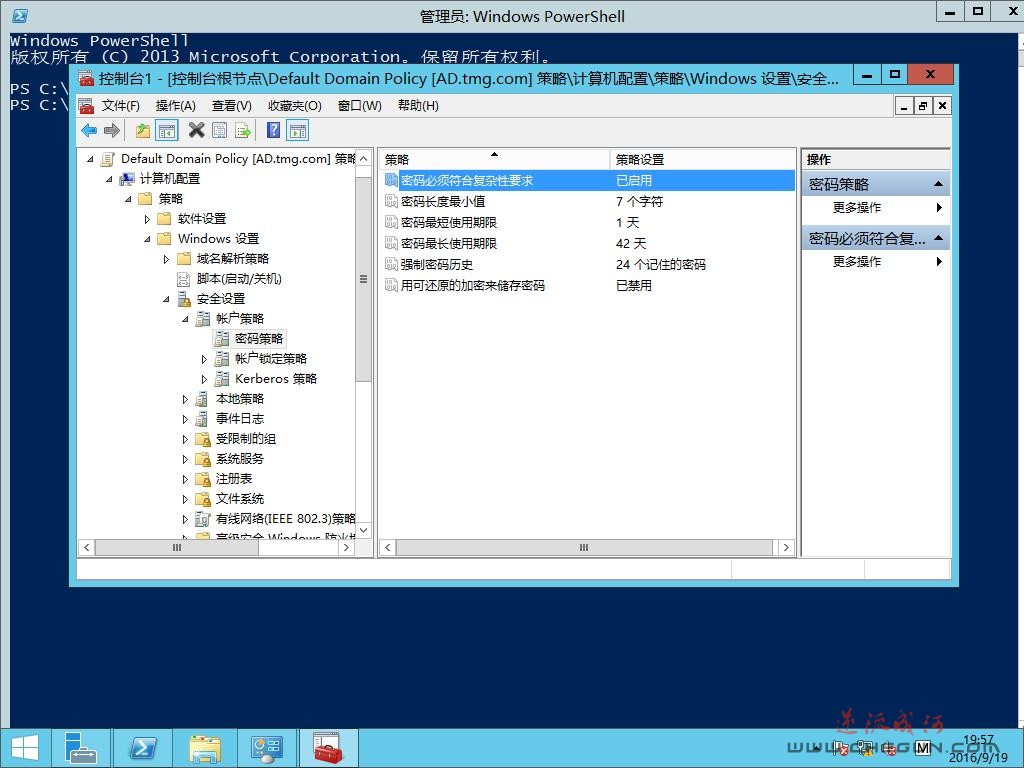The width and height of the screenshot is (1024, 768).
Task: Collapse the 密码策略 actions section
Action: click(938, 184)
